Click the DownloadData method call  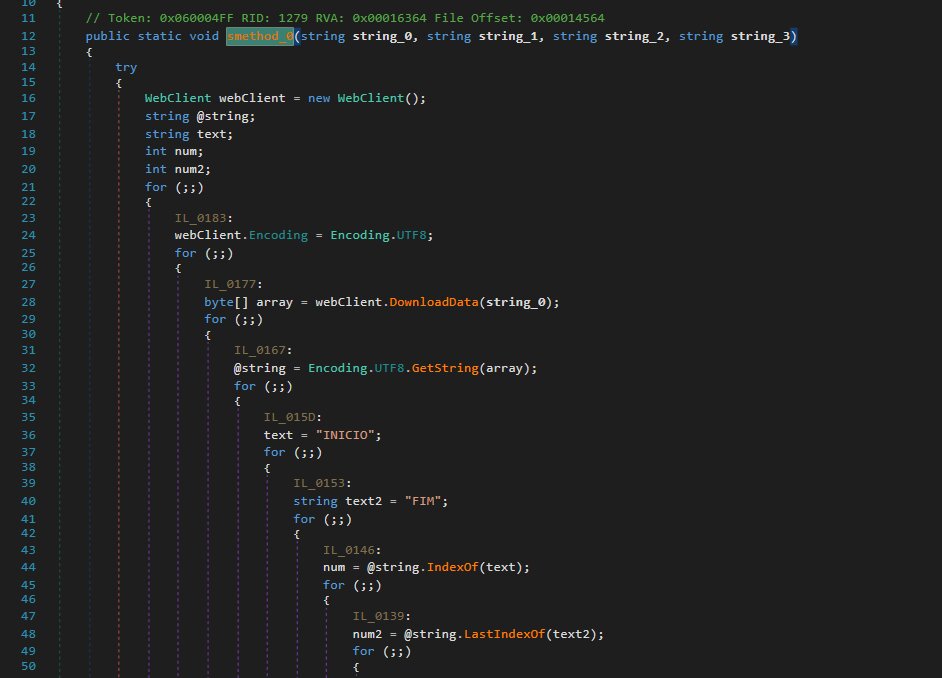click(433, 302)
